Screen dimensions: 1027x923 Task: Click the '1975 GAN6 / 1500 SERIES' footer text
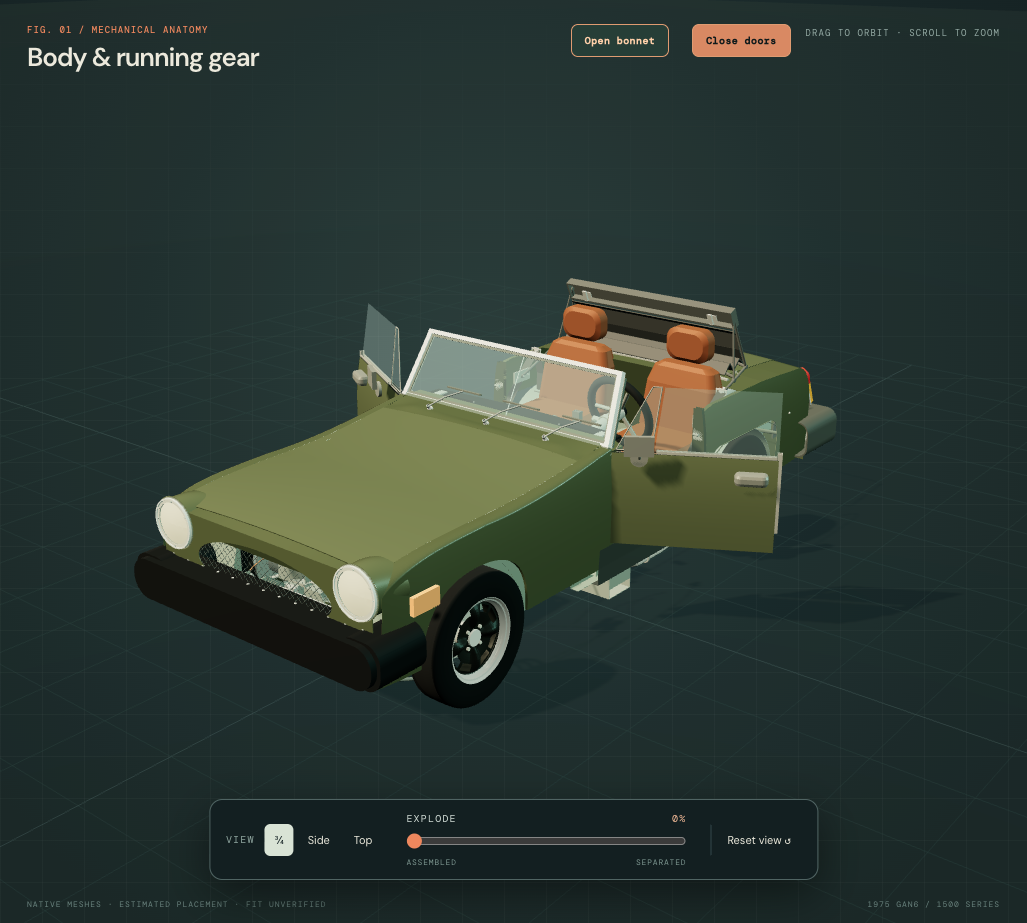point(933,904)
